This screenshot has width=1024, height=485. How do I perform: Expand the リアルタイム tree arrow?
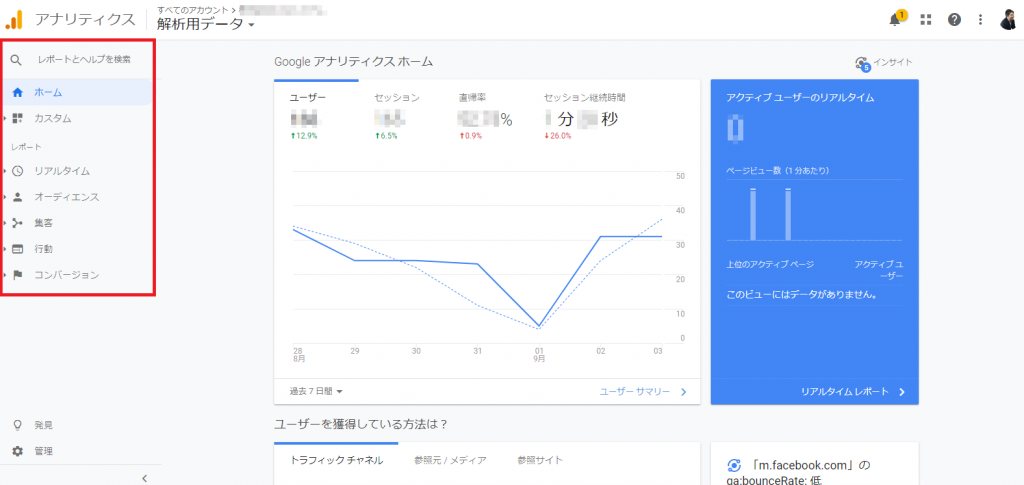coord(5,171)
